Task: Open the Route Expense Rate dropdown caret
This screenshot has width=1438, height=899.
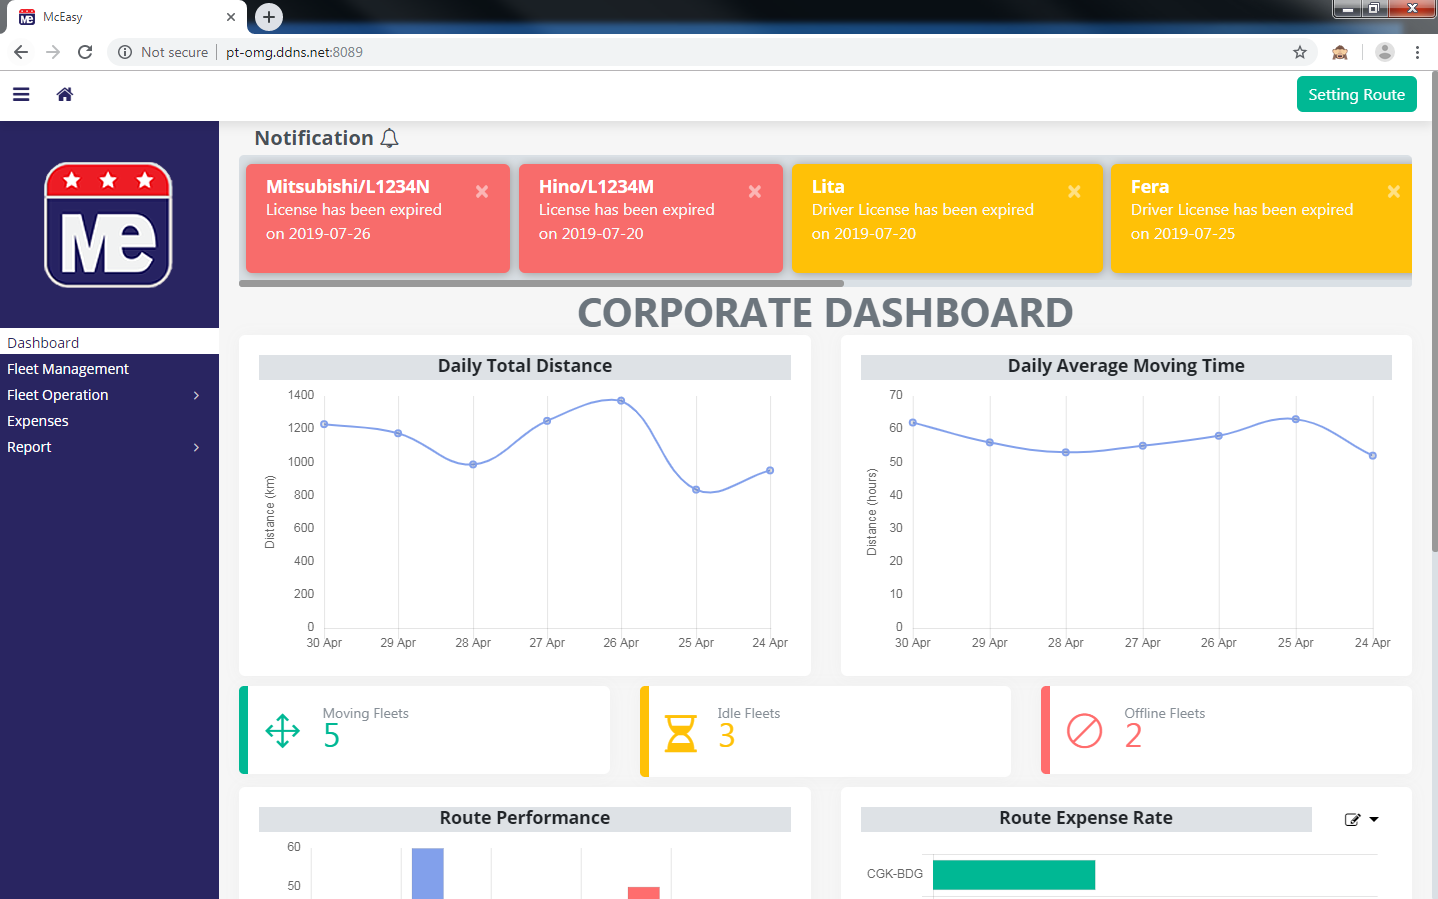Action: pyautogui.click(x=1374, y=819)
